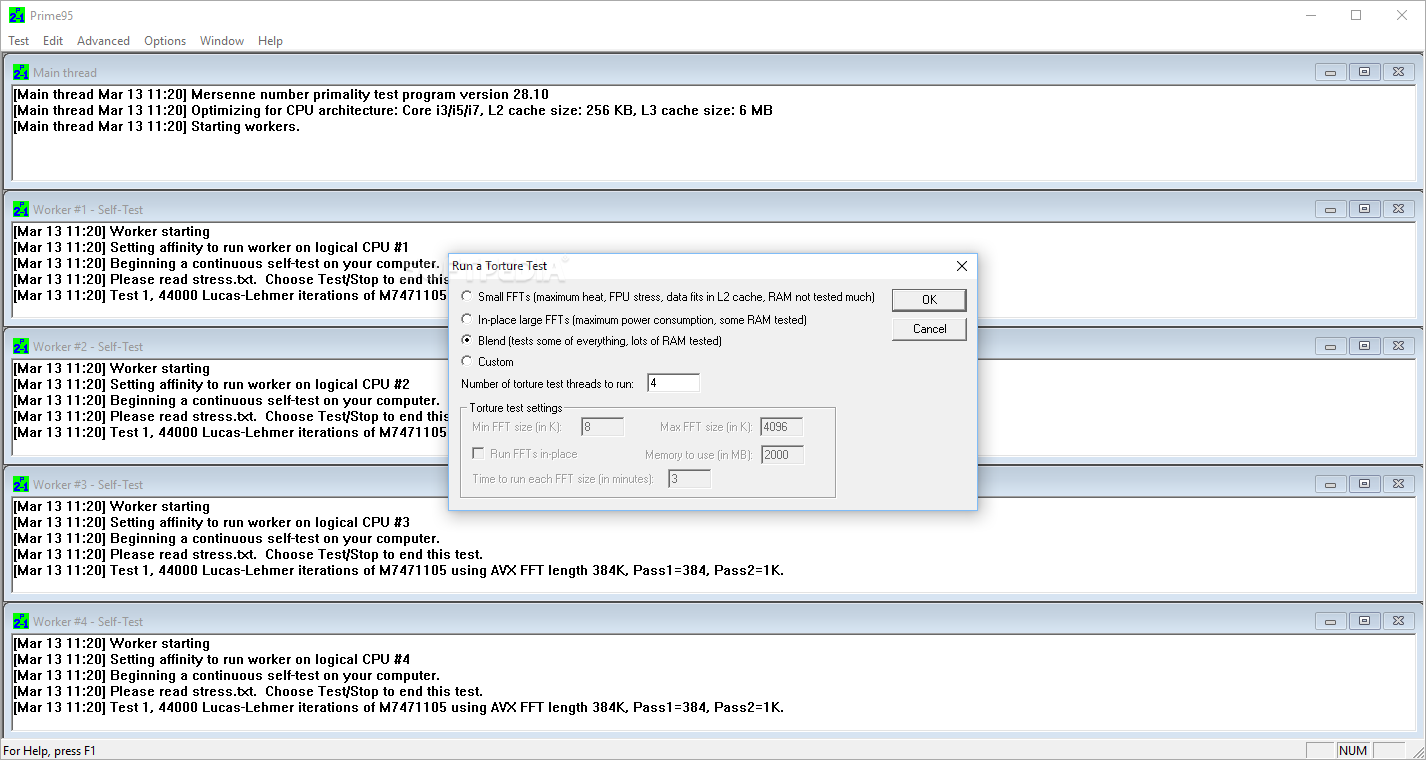Maximize the Worker #4 child window

1364,621
